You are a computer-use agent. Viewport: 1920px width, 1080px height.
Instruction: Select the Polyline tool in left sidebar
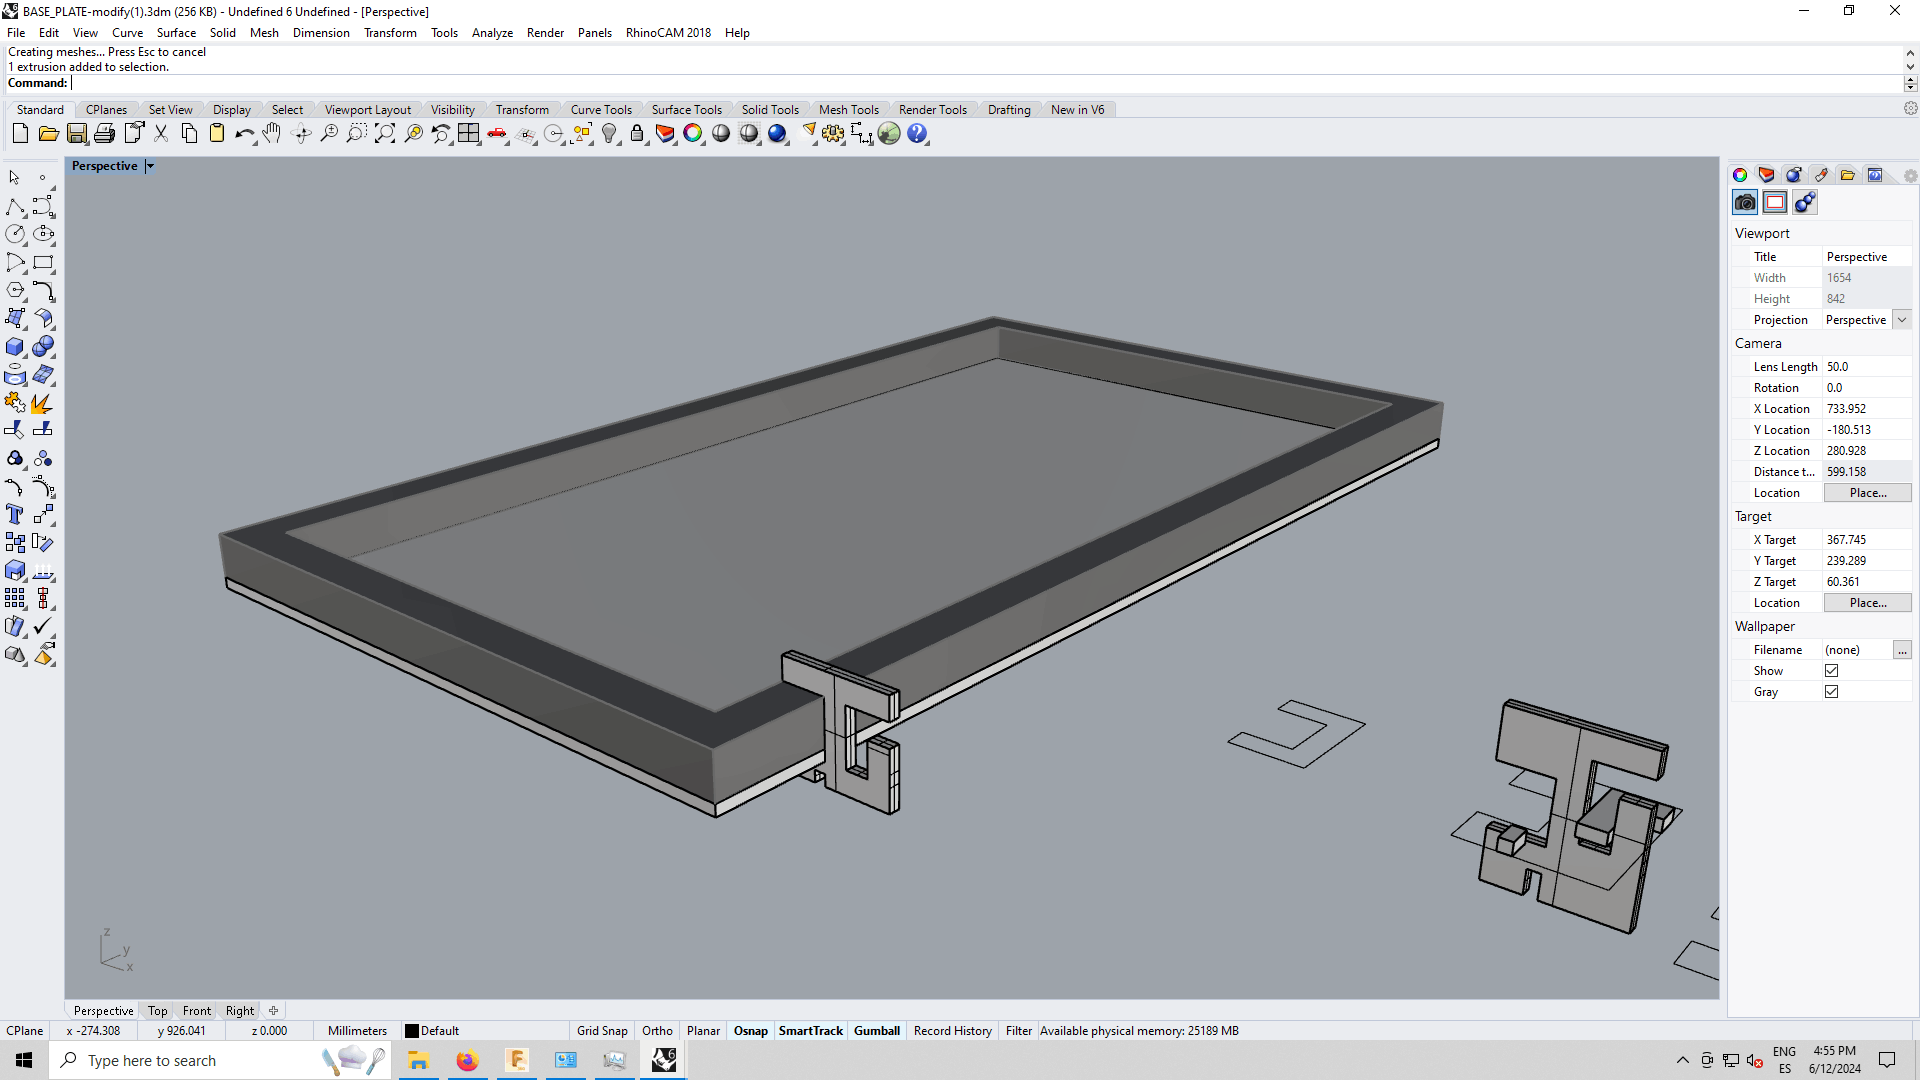[15, 206]
